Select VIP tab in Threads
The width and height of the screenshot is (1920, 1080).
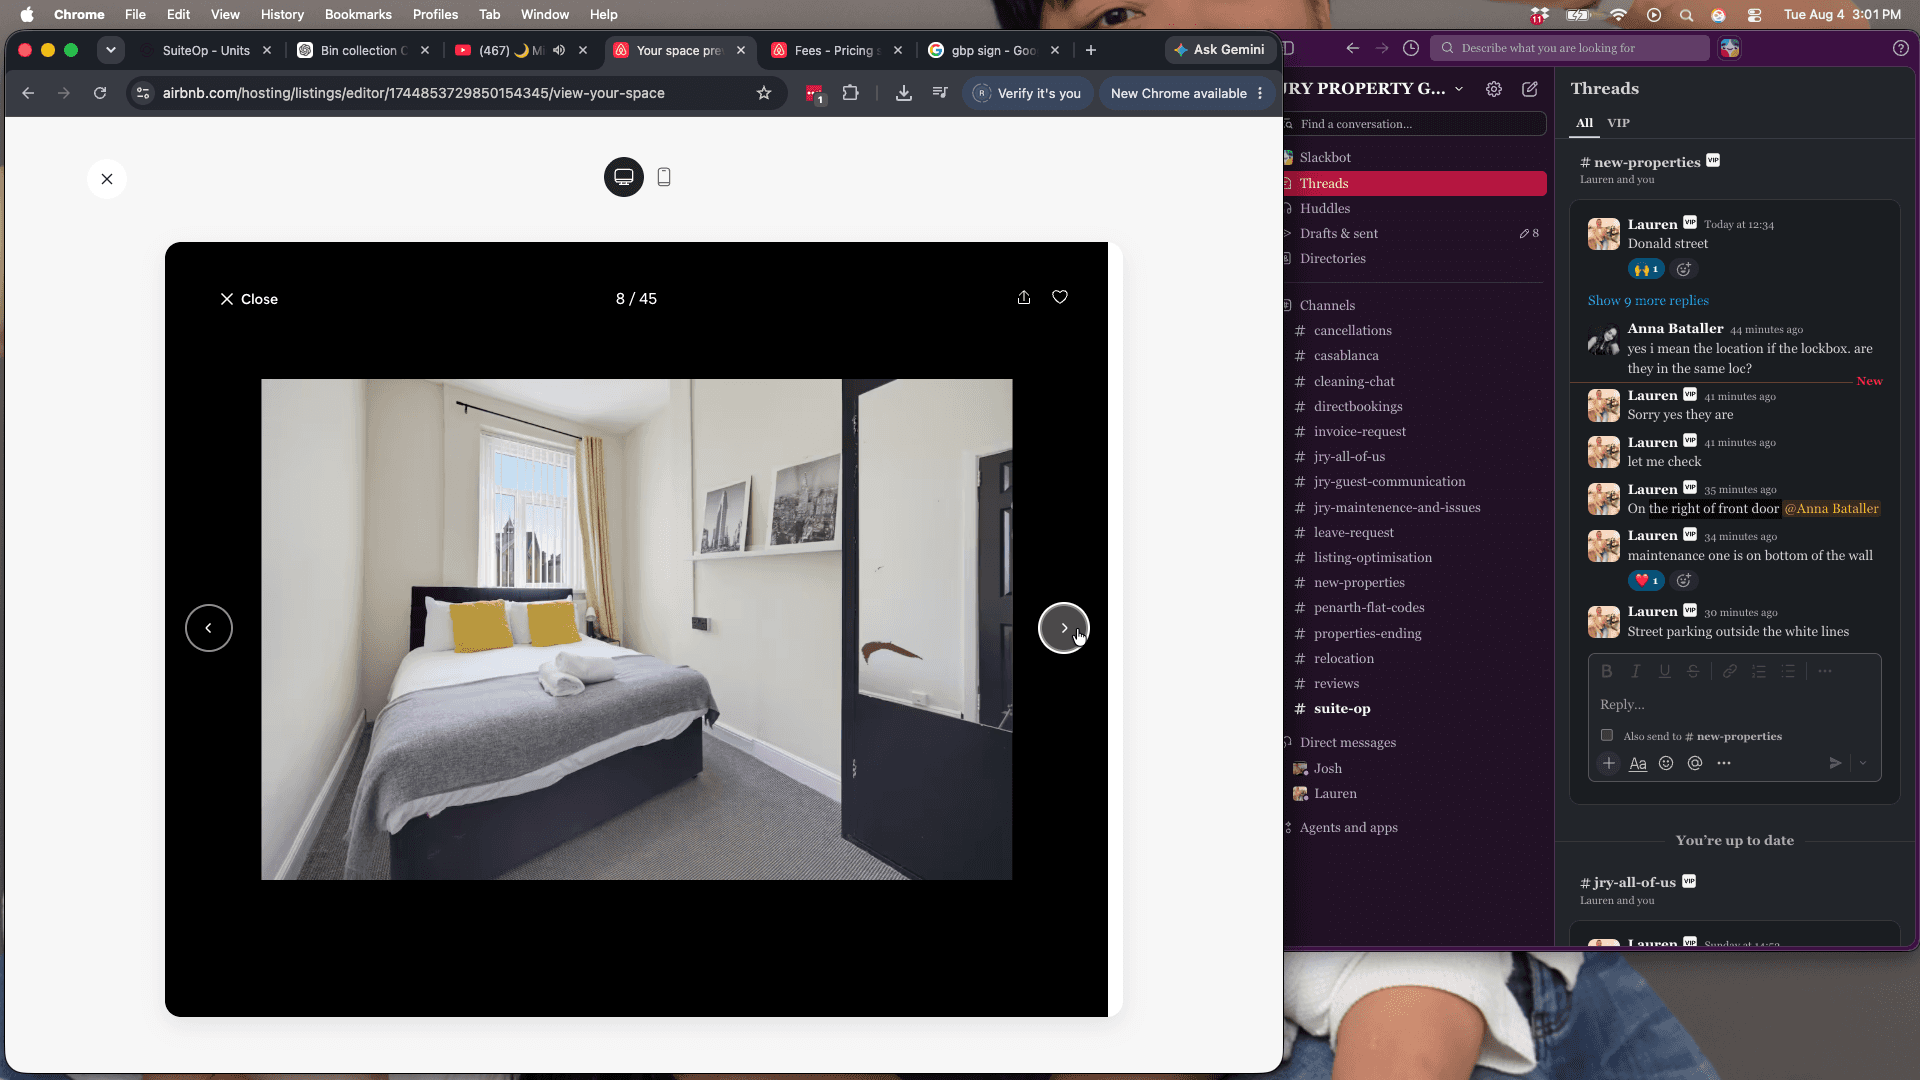click(x=1618, y=123)
